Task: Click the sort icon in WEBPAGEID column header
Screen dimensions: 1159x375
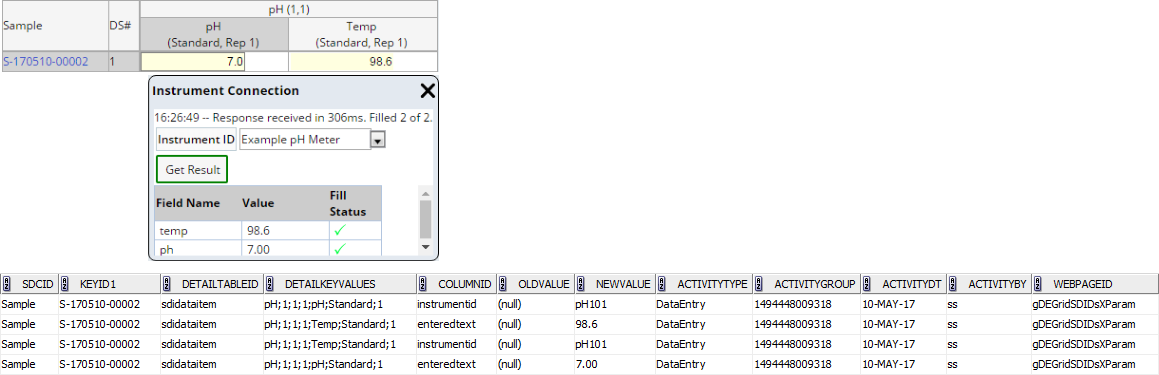Action: 1039,284
